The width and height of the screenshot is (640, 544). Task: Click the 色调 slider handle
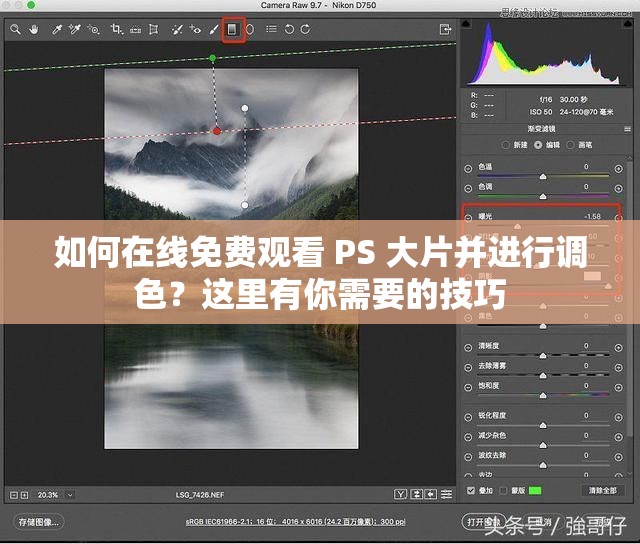point(543,197)
